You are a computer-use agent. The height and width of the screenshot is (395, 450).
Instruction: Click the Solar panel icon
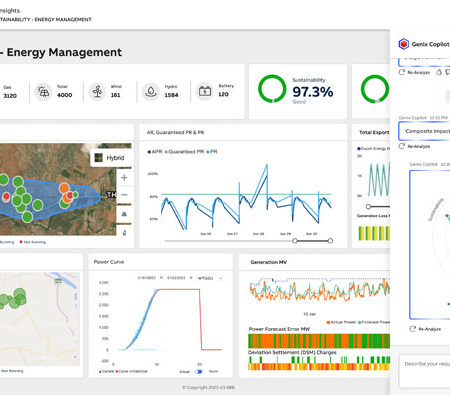(x=43, y=91)
